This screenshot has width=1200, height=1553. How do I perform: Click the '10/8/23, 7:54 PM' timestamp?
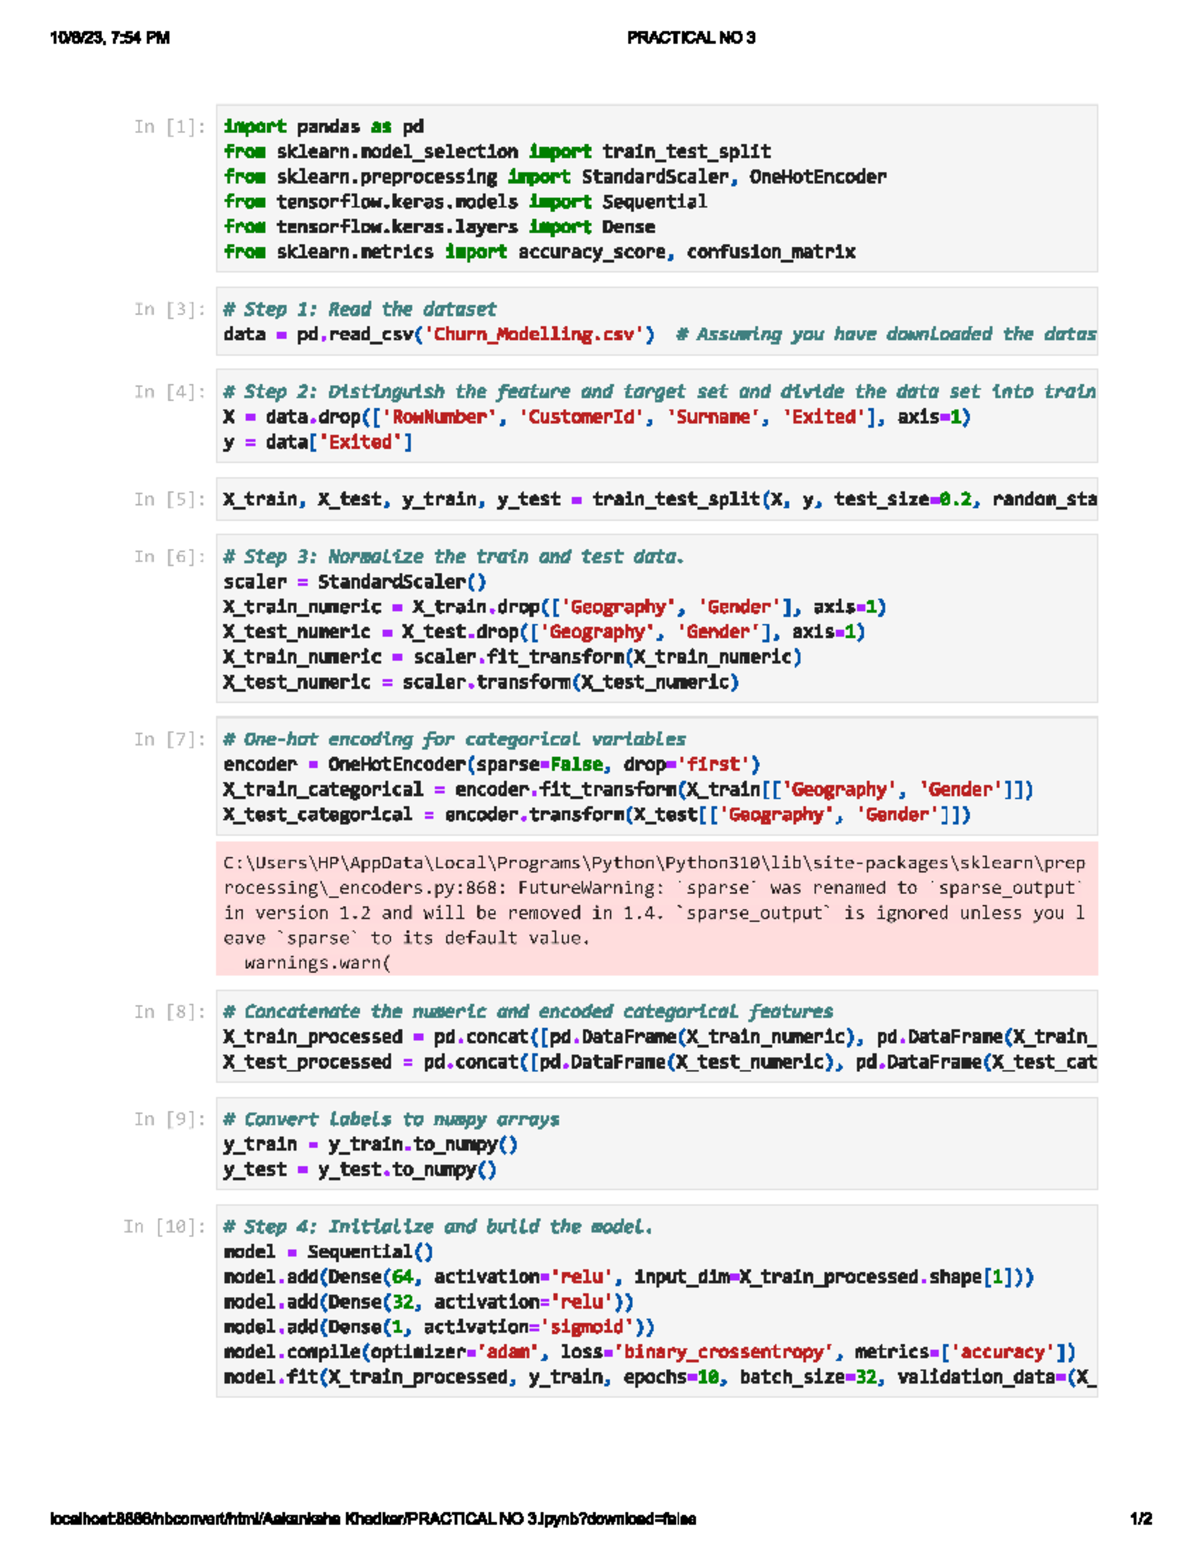point(110,38)
